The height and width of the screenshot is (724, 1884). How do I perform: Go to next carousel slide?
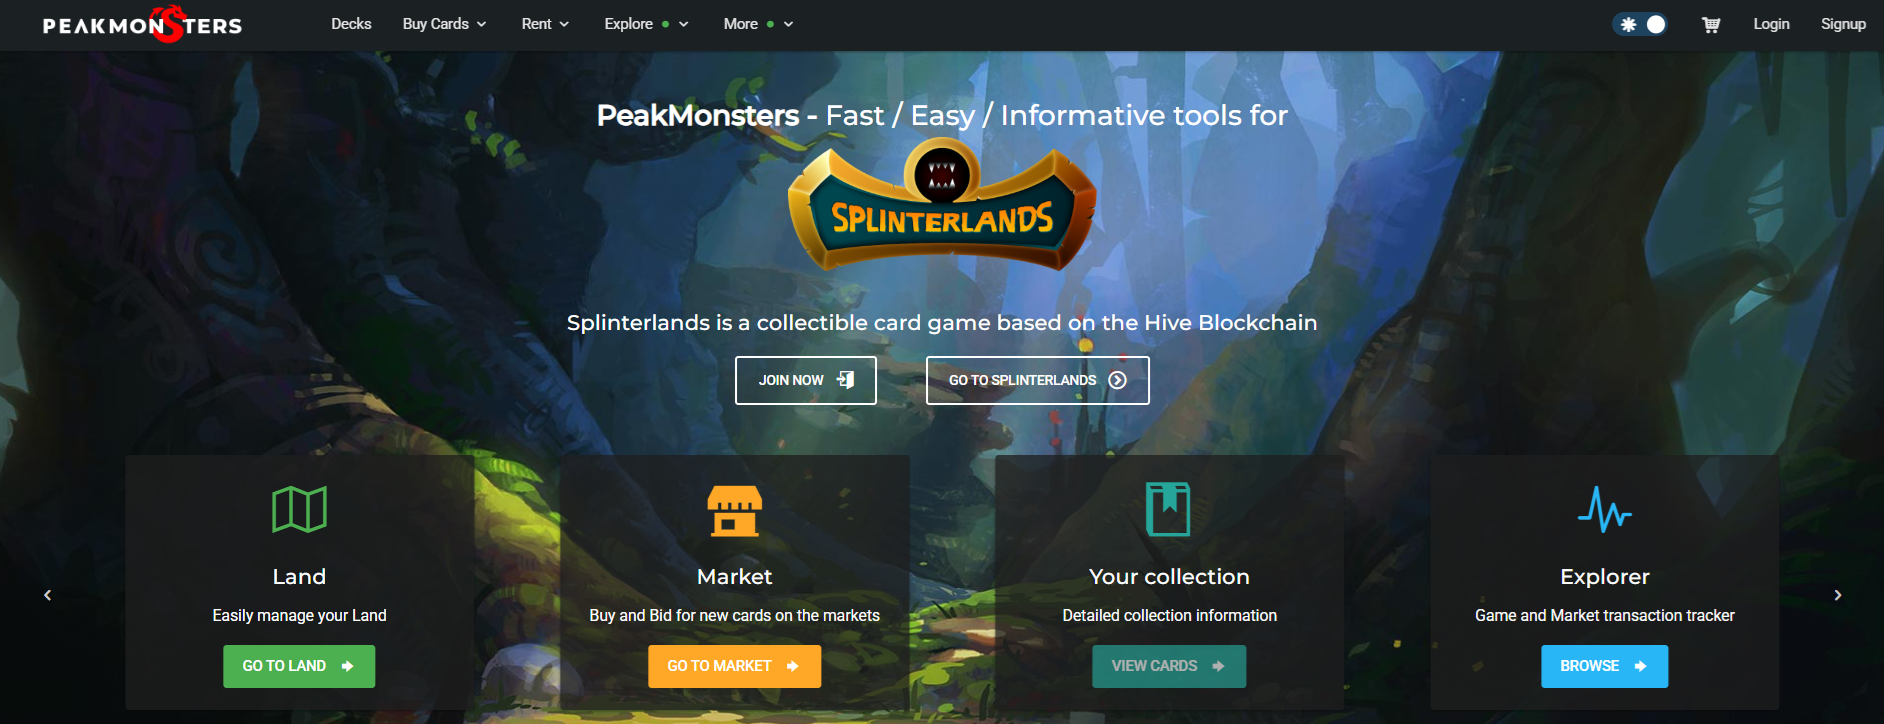pyautogui.click(x=1837, y=595)
